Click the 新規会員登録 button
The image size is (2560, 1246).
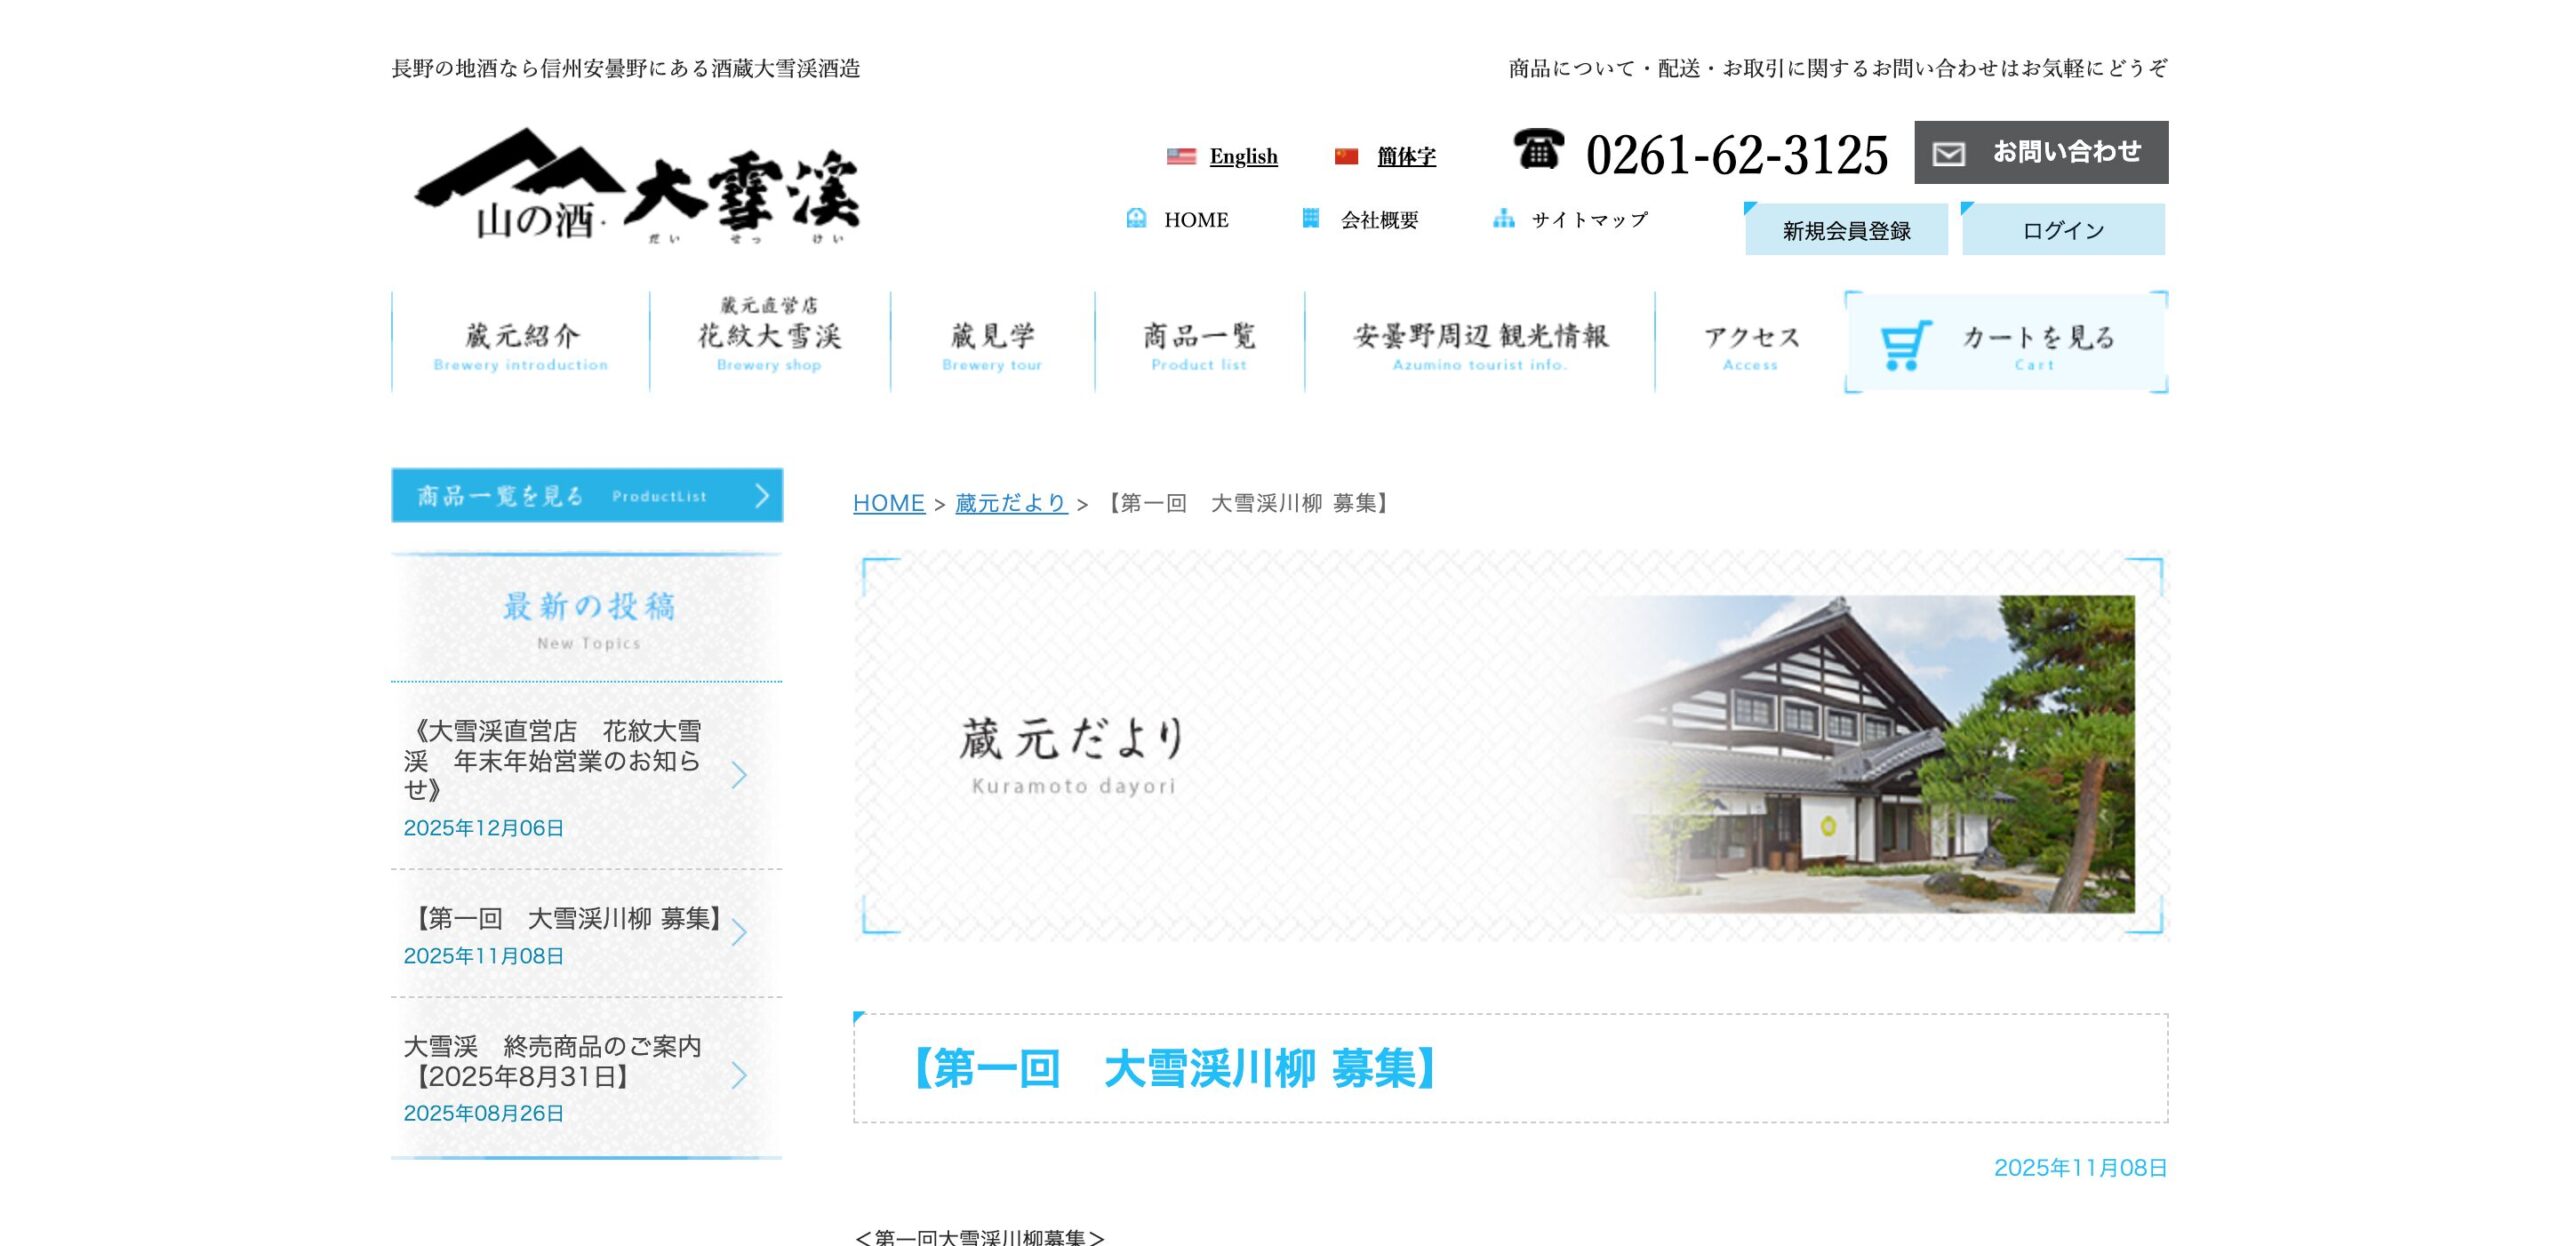point(1846,230)
